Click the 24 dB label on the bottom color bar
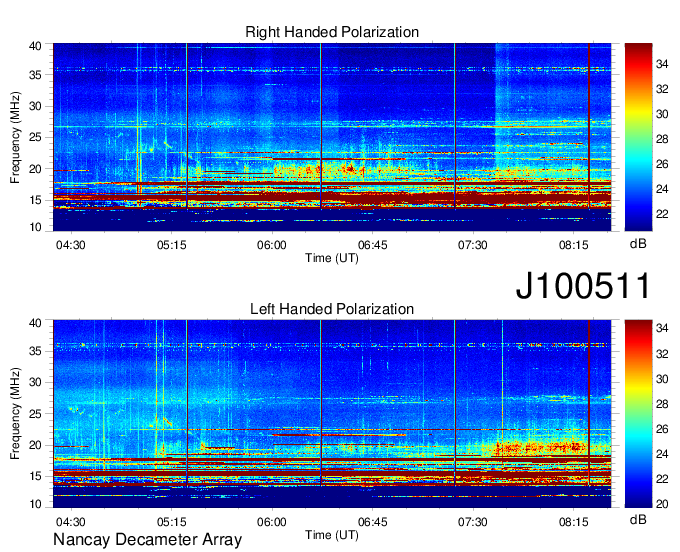The height and width of the screenshot is (552, 680). (662, 454)
